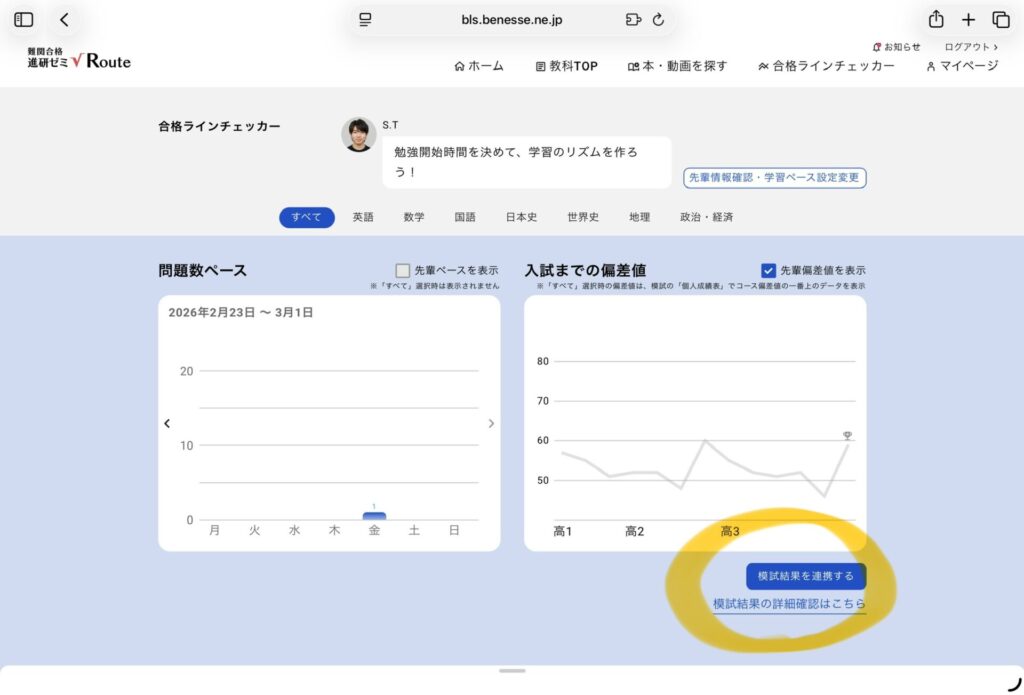The image size is (1024, 695).
Task: Go to next week in chart
Action: pyautogui.click(x=491, y=424)
